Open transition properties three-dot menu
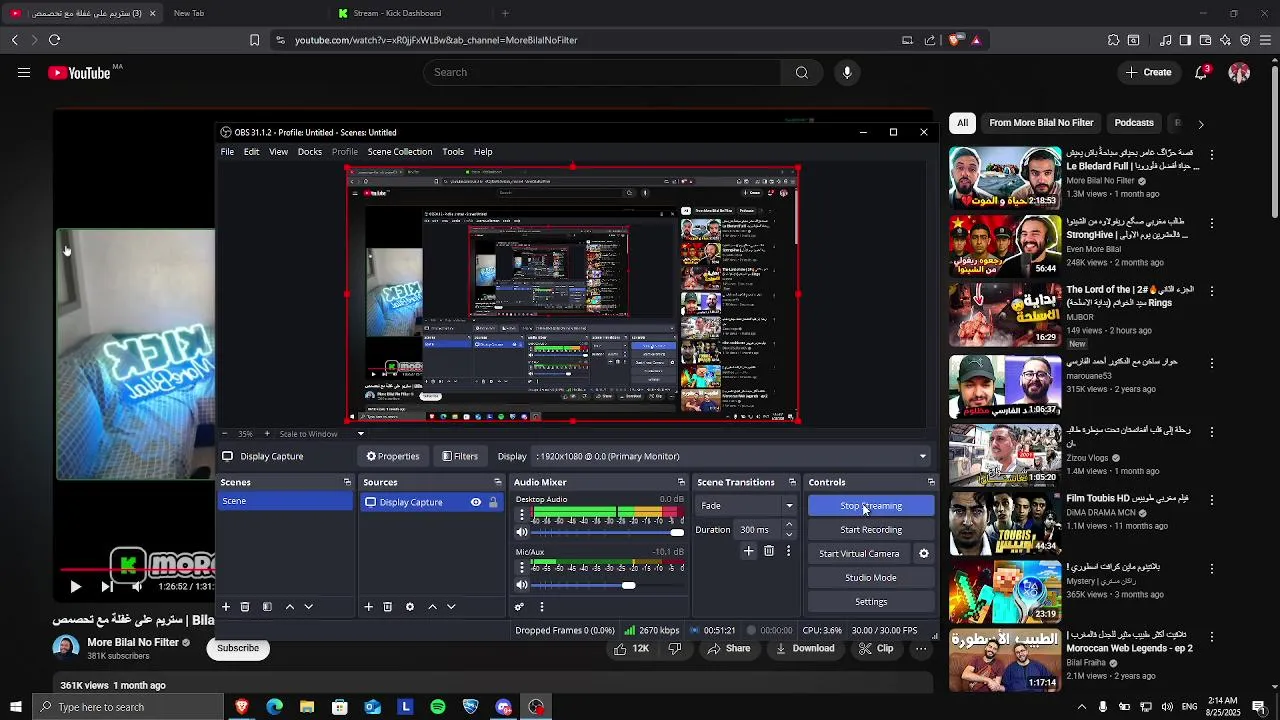Viewport: 1280px width, 720px height. pyautogui.click(x=788, y=551)
